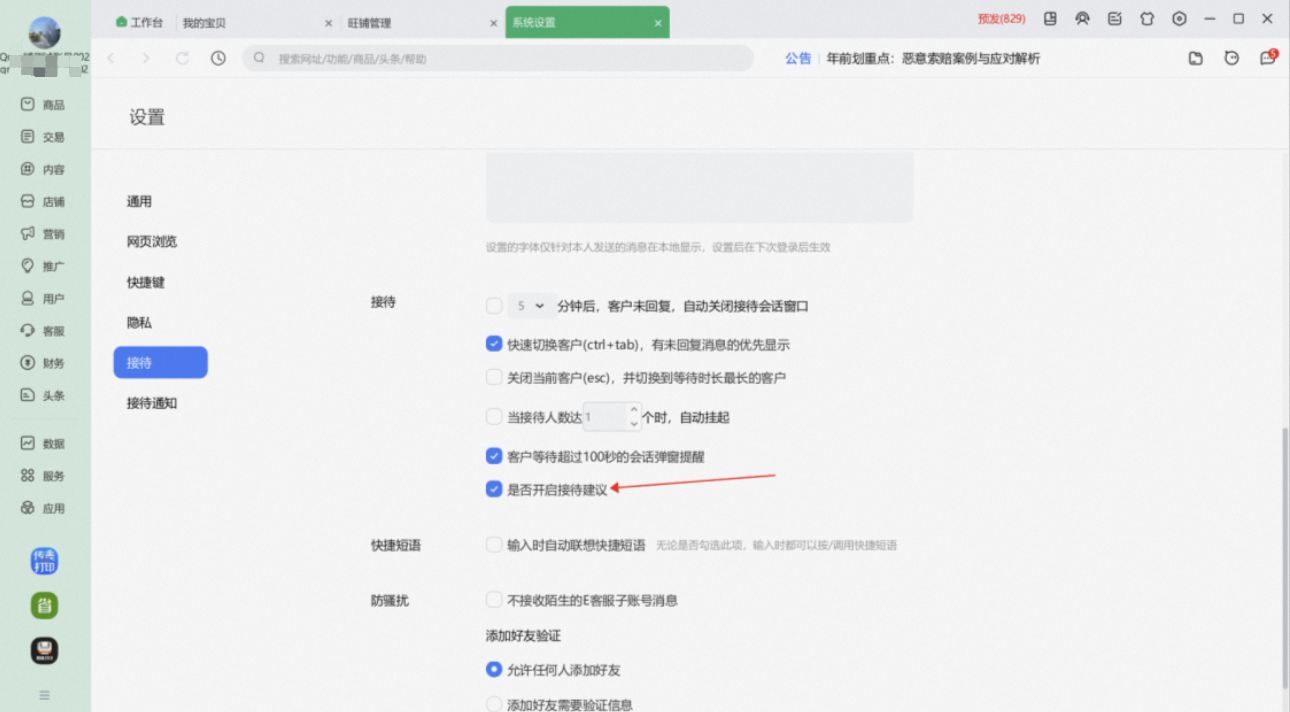Increase the reception count stepper up arrow

634,410
